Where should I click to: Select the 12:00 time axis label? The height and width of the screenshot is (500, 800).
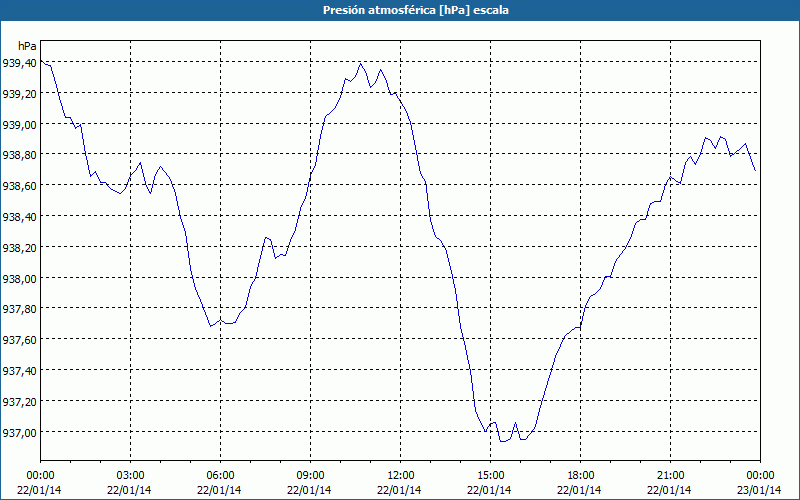coord(401,476)
